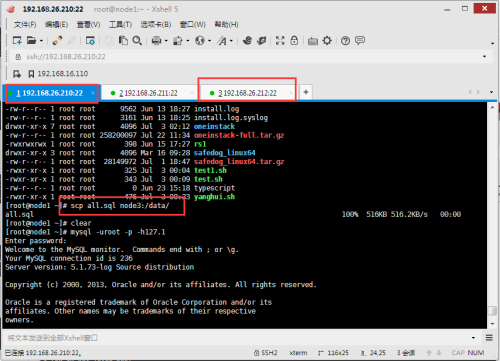Screen dimensions: 500x361
Task: Close the 192.168.26.212:22 tab
Action: 291,93
